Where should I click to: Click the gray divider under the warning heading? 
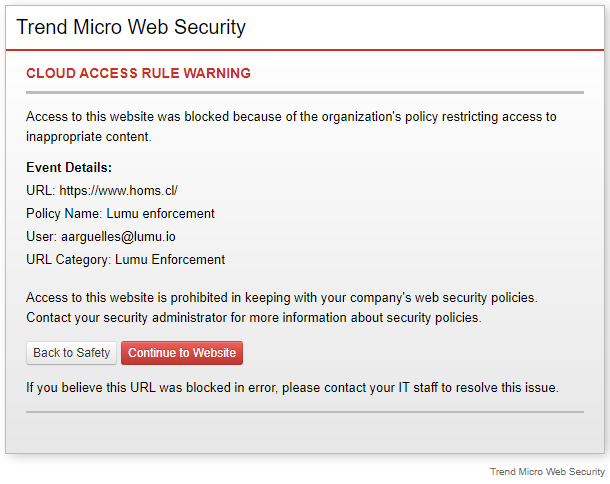click(304, 92)
